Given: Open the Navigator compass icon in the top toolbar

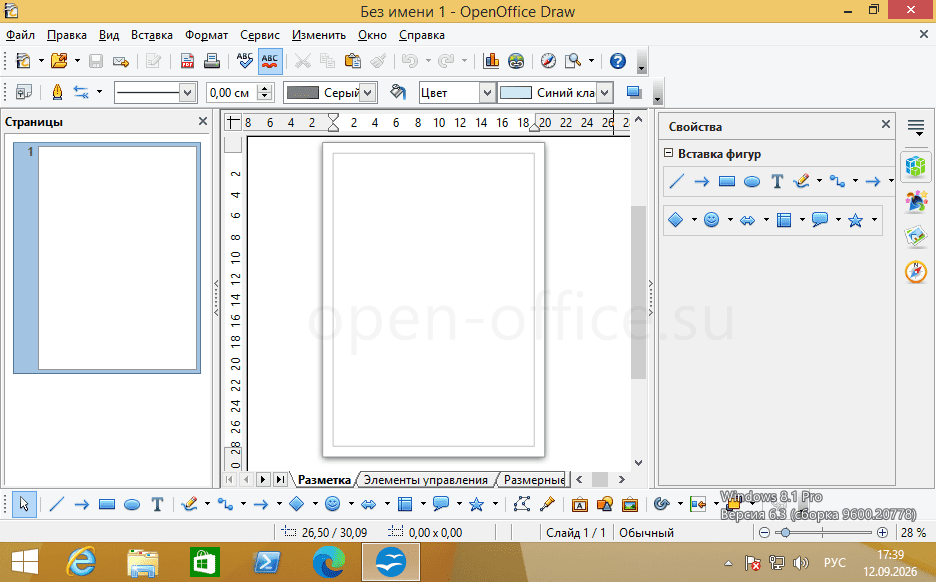Looking at the screenshot, I should (x=548, y=61).
